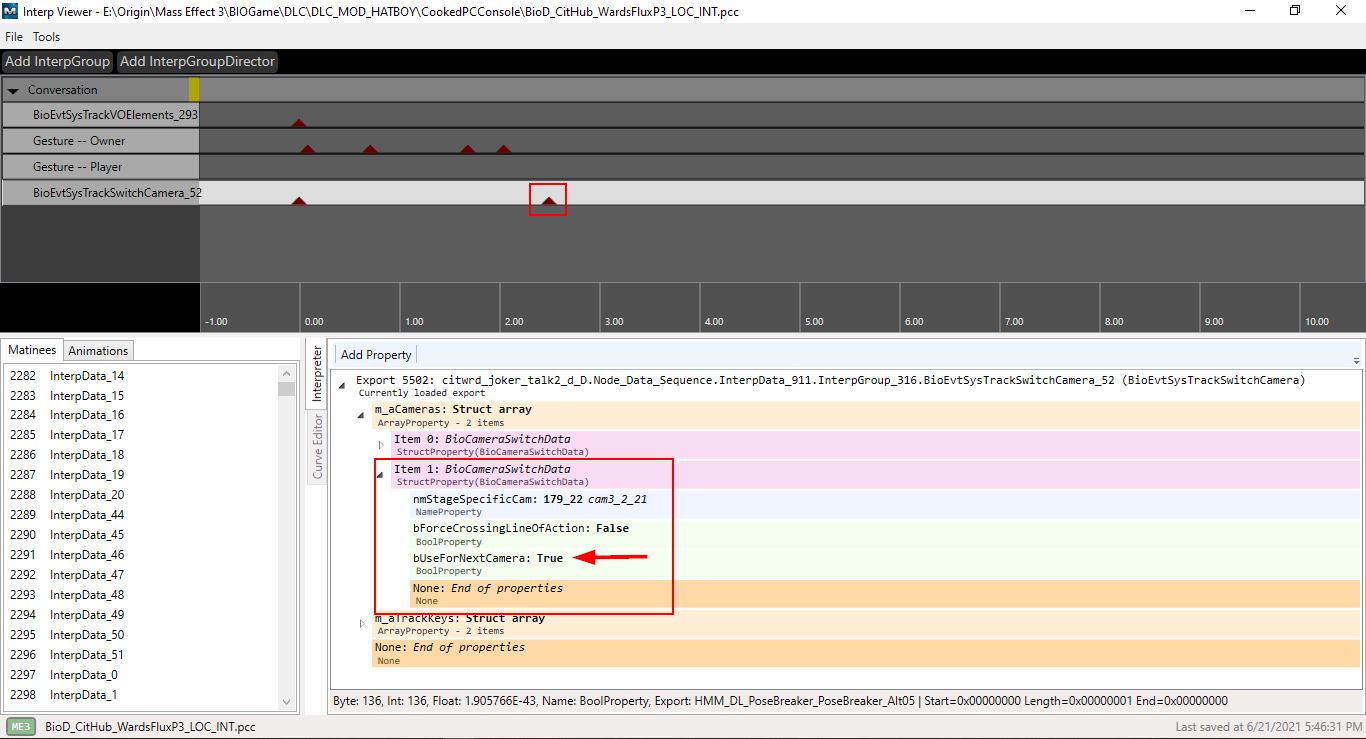
Task: Select the Gesture -- Owner keyframe near 1.55
Action: pyautogui.click(x=467, y=149)
